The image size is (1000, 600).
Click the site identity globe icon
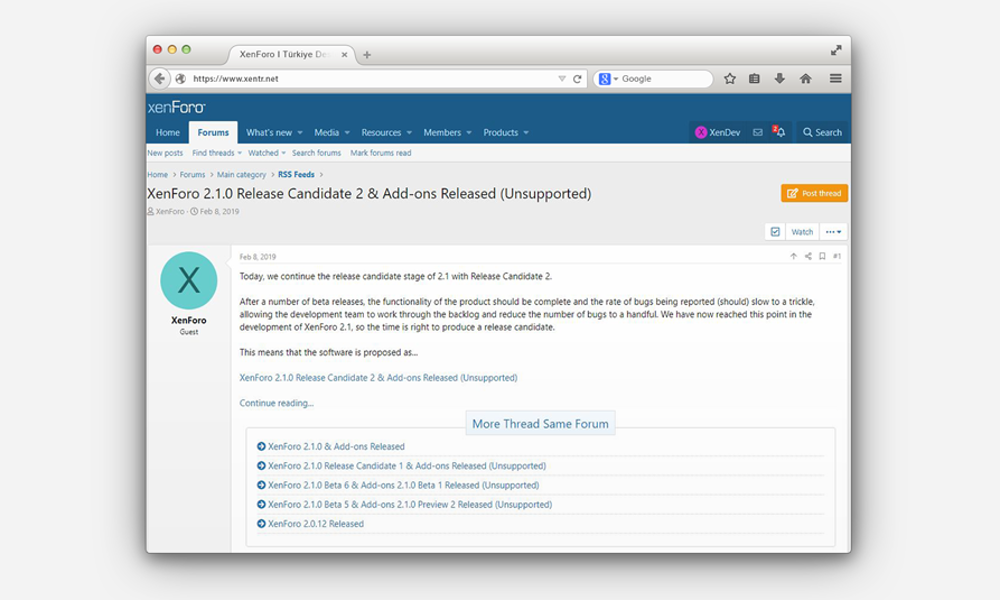click(180, 78)
